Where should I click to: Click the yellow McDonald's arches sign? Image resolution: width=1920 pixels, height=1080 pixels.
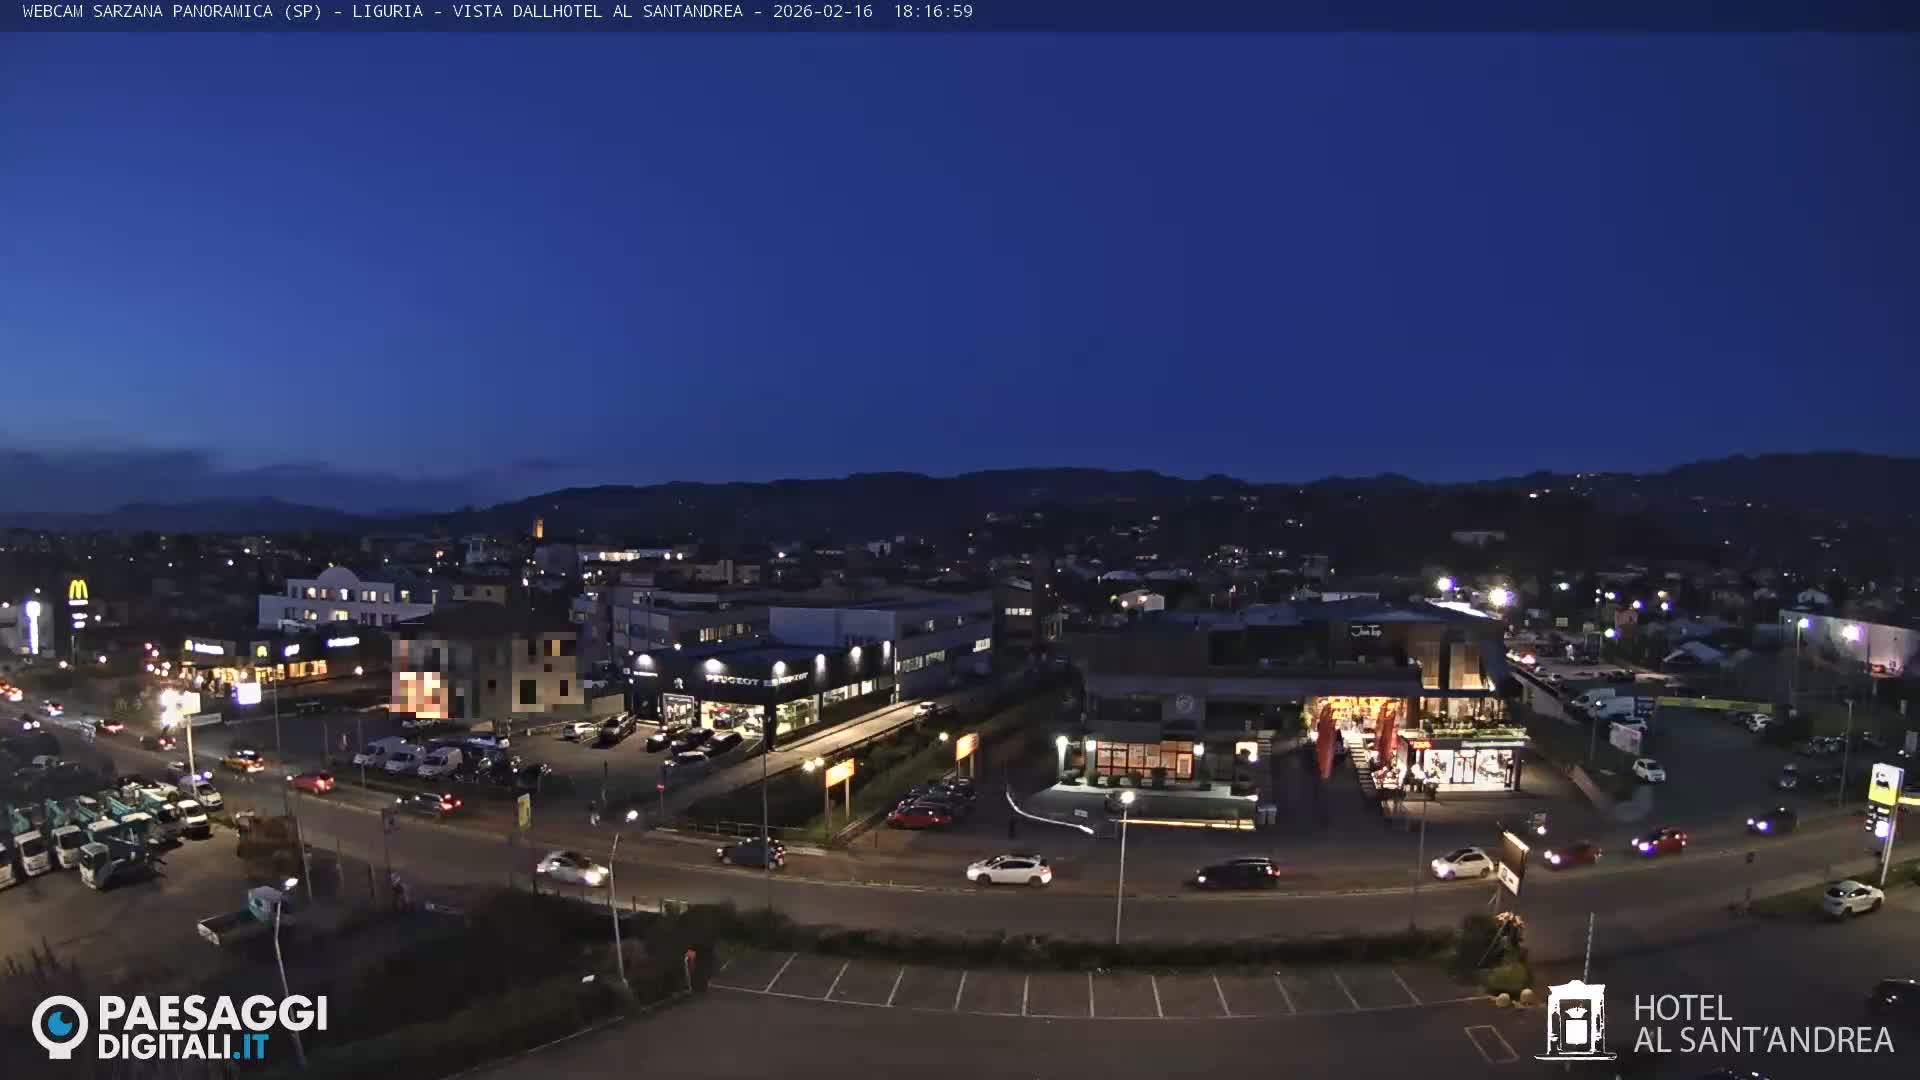coord(78,591)
